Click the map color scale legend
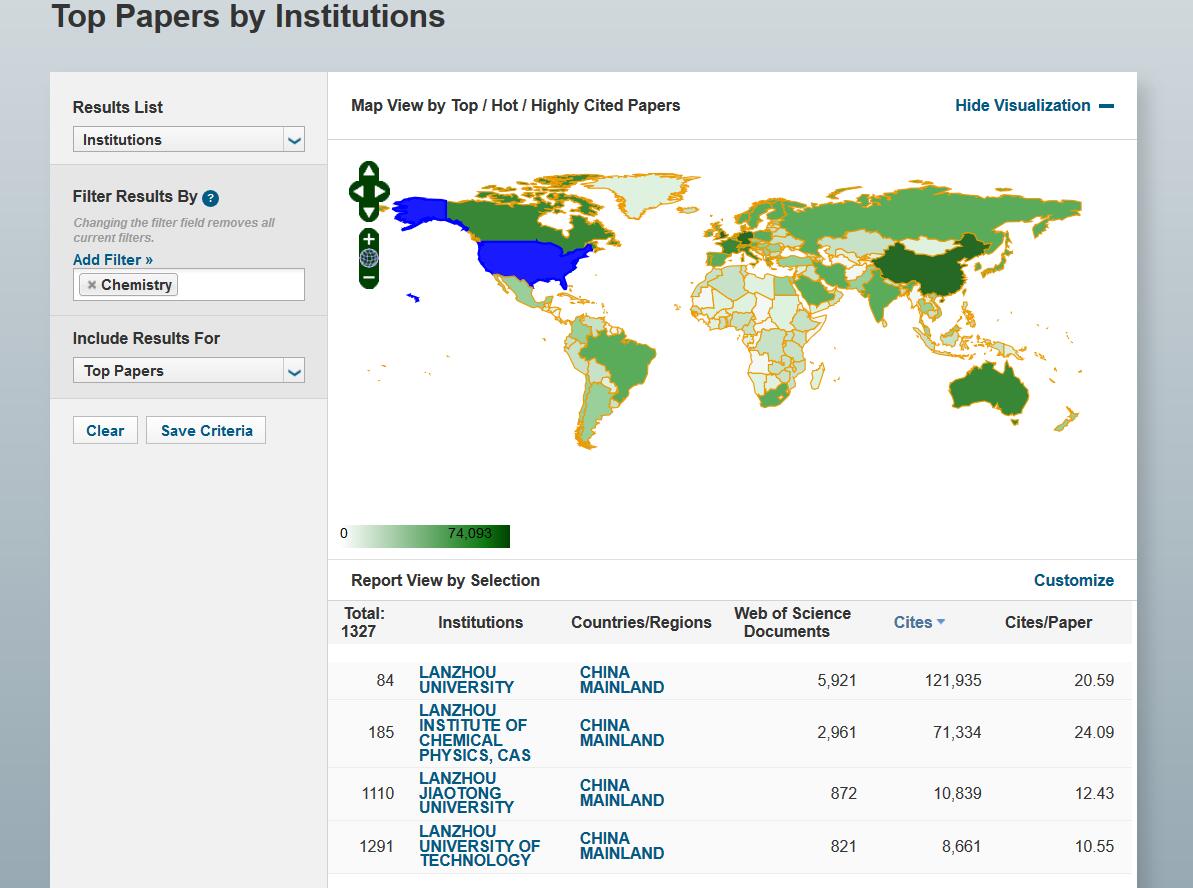Viewport: 1193px width, 888px height. (x=425, y=535)
